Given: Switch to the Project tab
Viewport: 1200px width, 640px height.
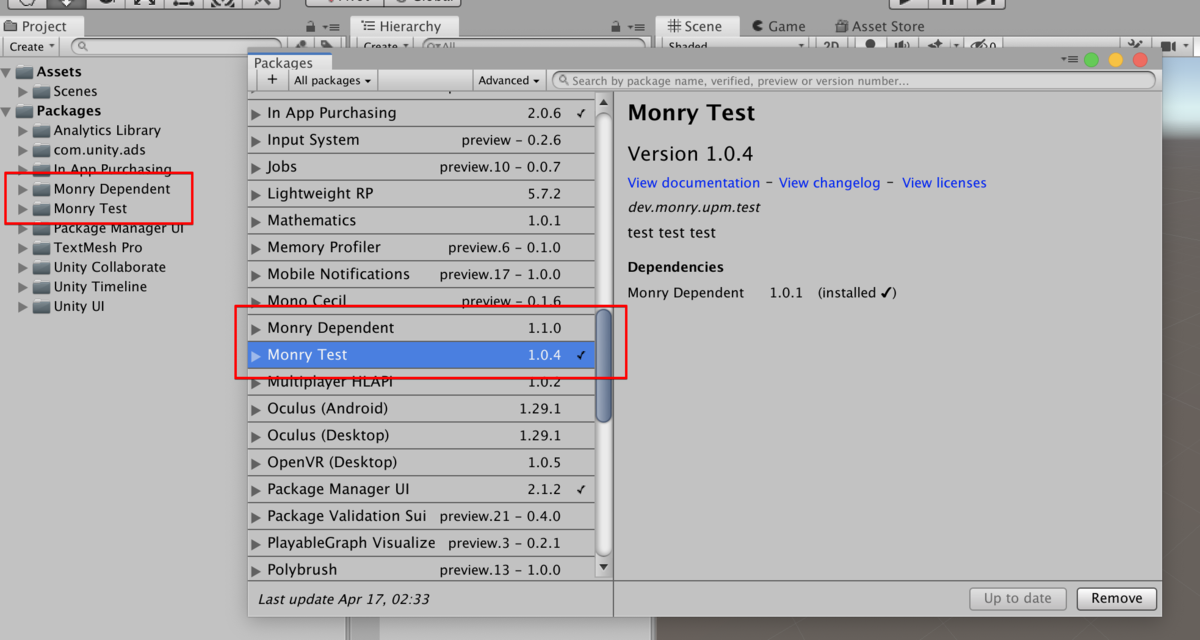Looking at the screenshot, I should point(42,27).
